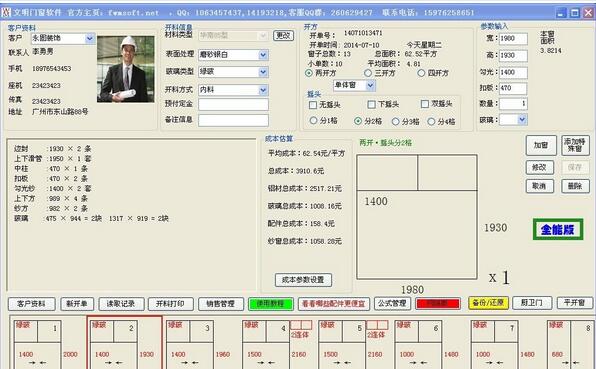
Task: Start a 新开单
Action: click(x=77, y=304)
